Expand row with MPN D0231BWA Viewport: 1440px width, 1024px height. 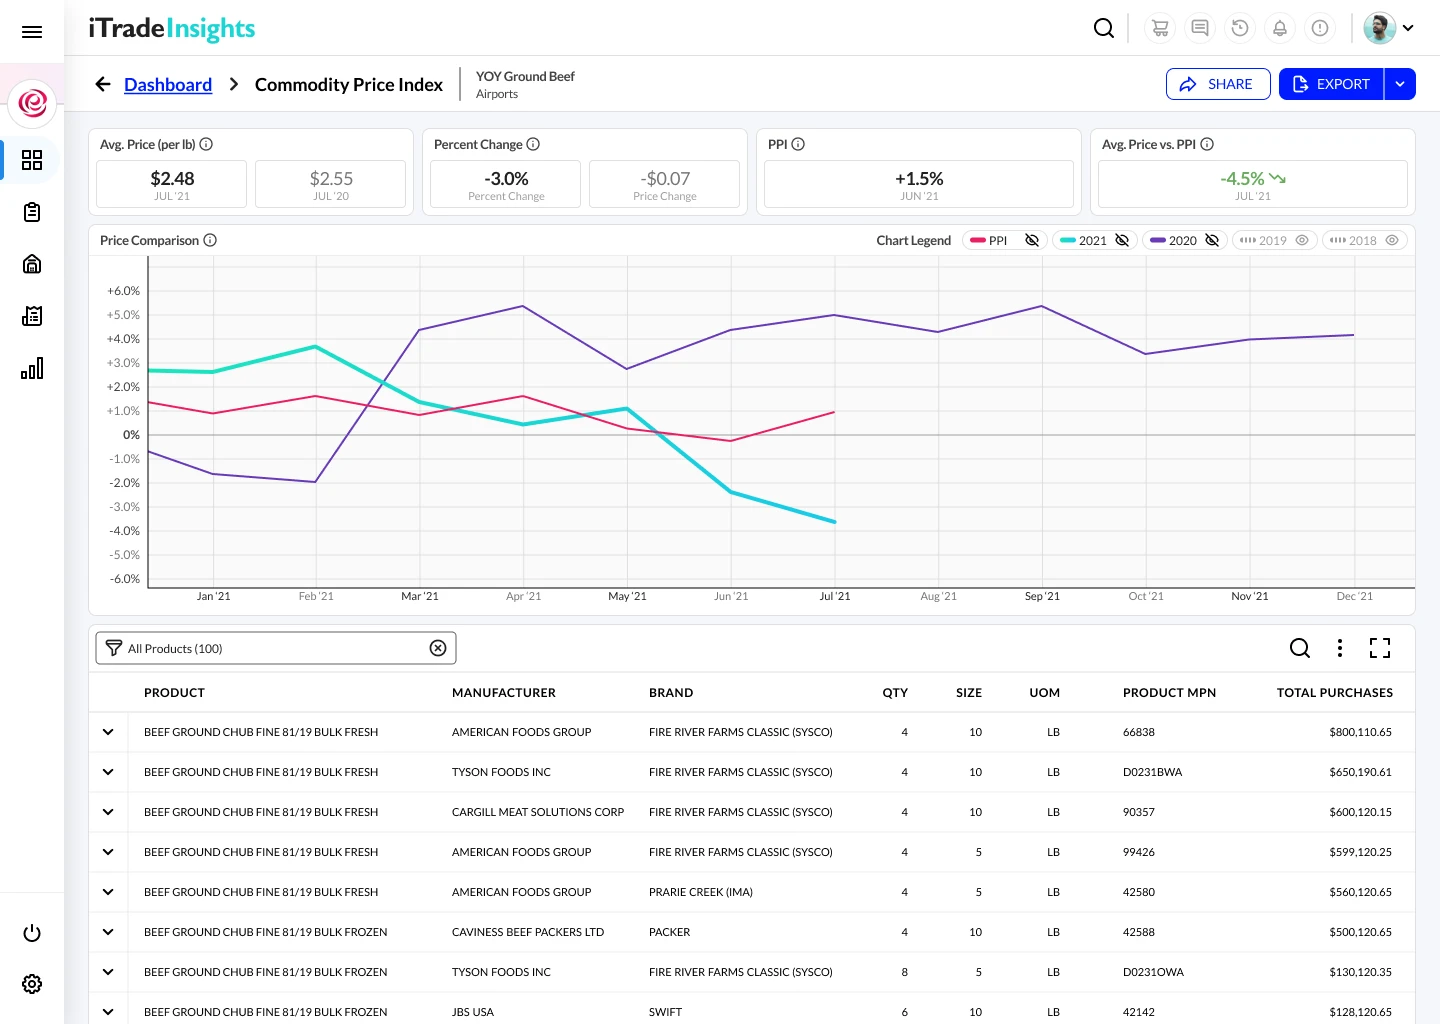108,772
